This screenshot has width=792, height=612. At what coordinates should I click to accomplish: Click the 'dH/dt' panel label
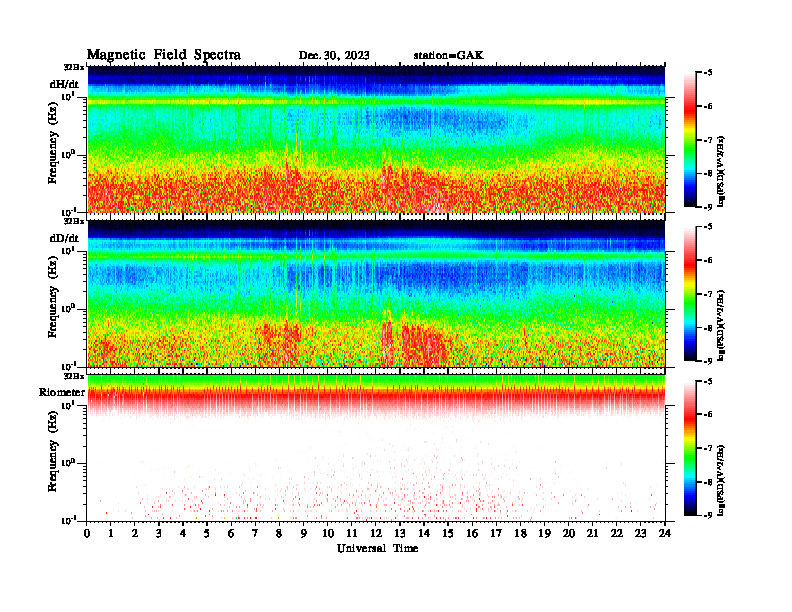pyautogui.click(x=64, y=84)
